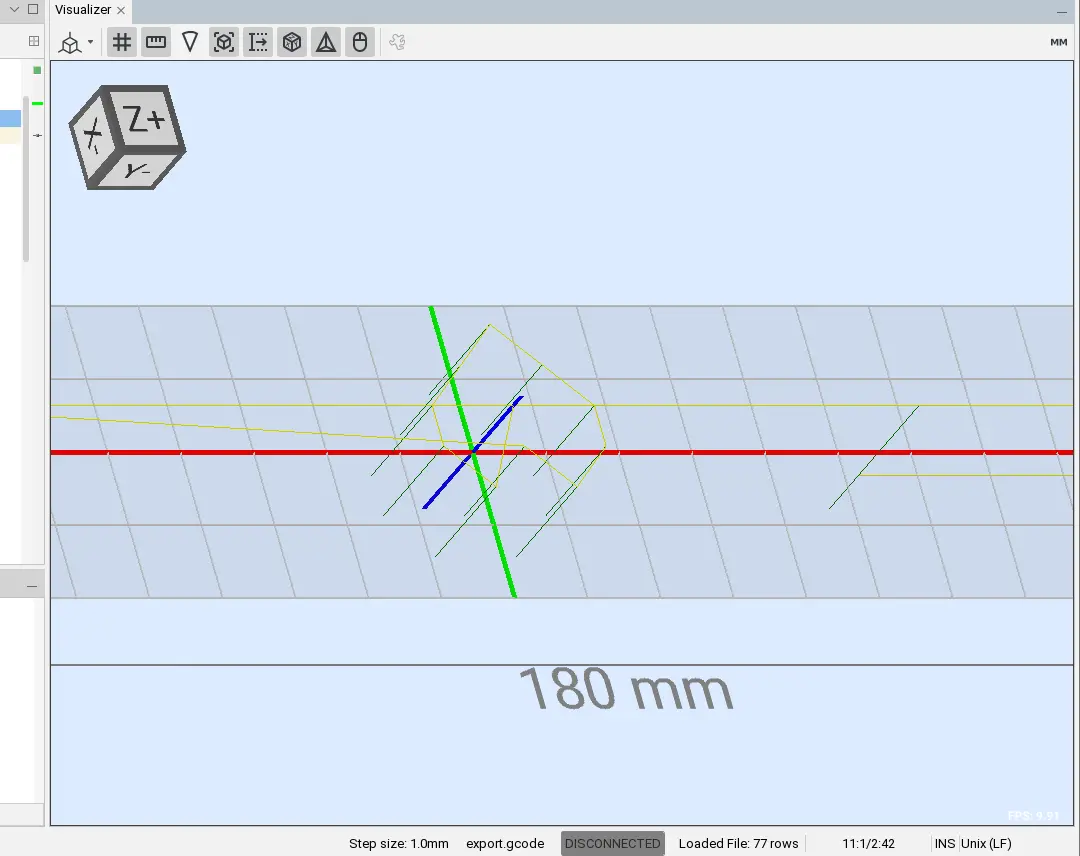Screen dimensions: 1080x856
Task: Click the export.gcode file name
Action: pos(505,844)
